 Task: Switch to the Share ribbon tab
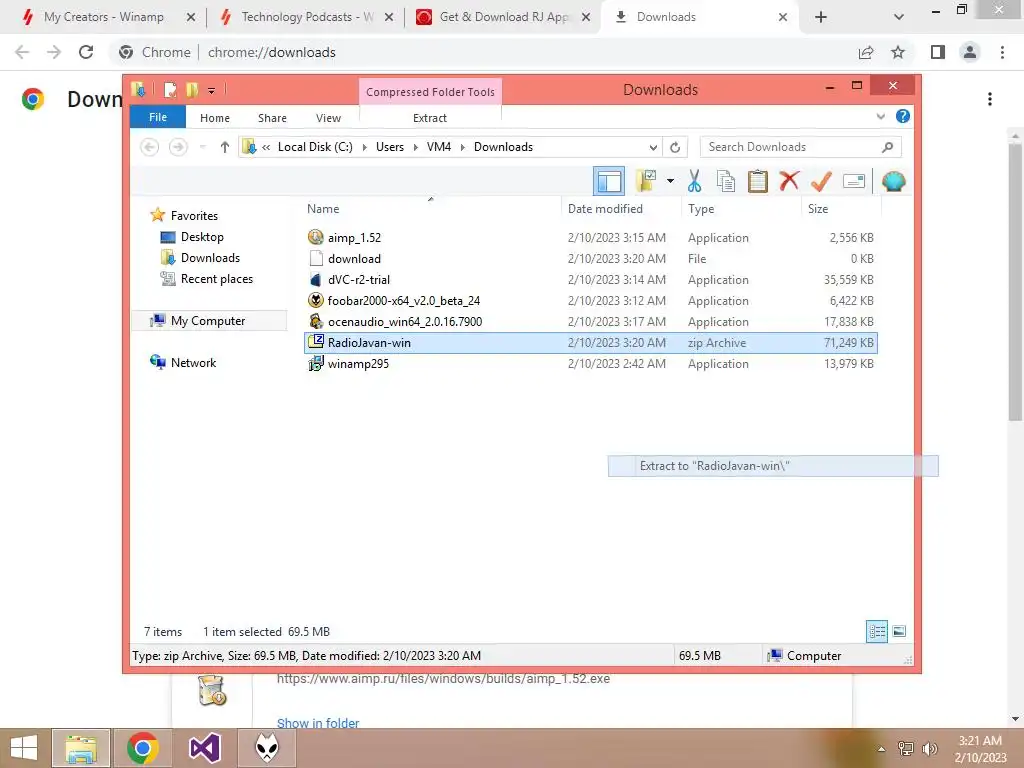[x=272, y=118]
